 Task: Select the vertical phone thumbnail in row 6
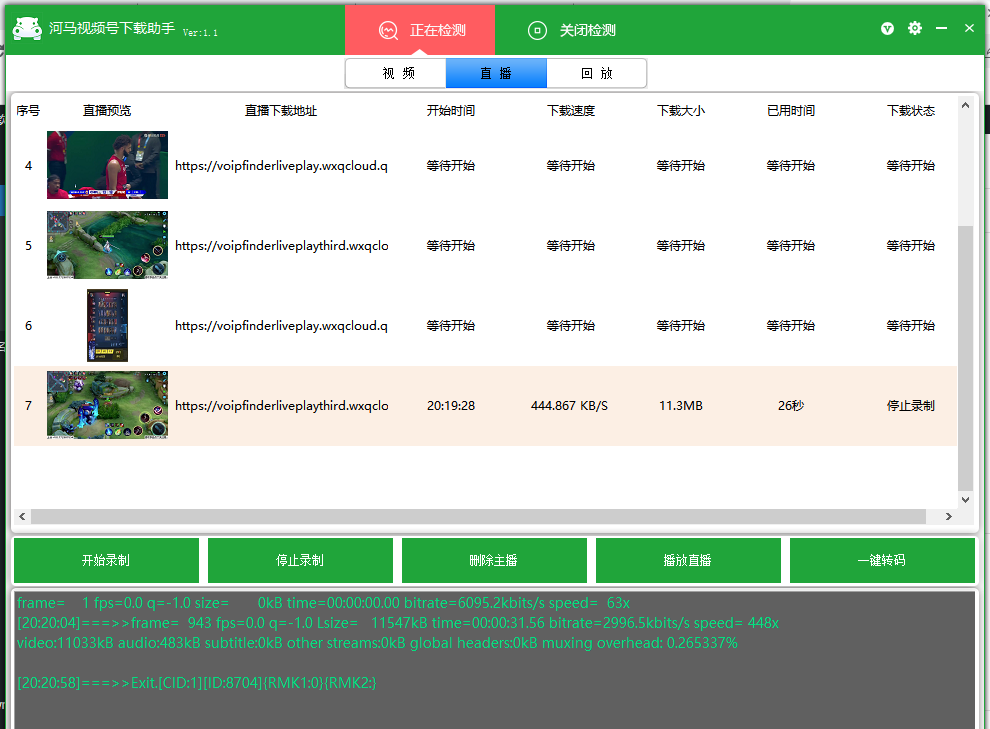[107, 325]
